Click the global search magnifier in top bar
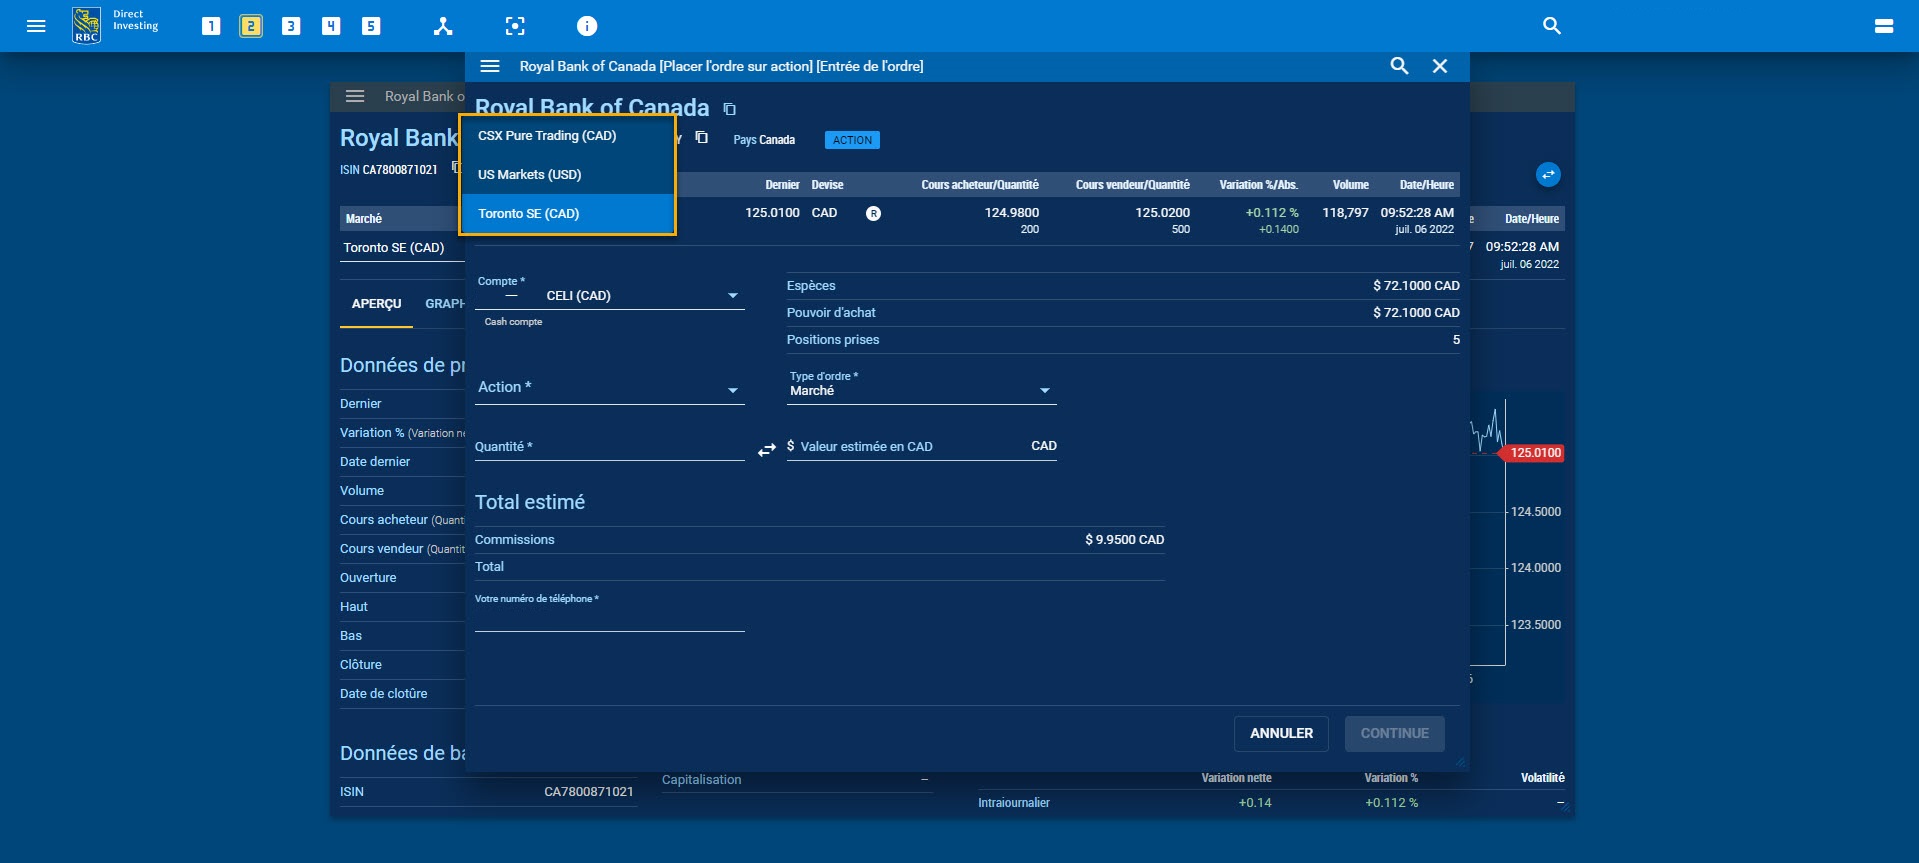 (x=1551, y=26)
